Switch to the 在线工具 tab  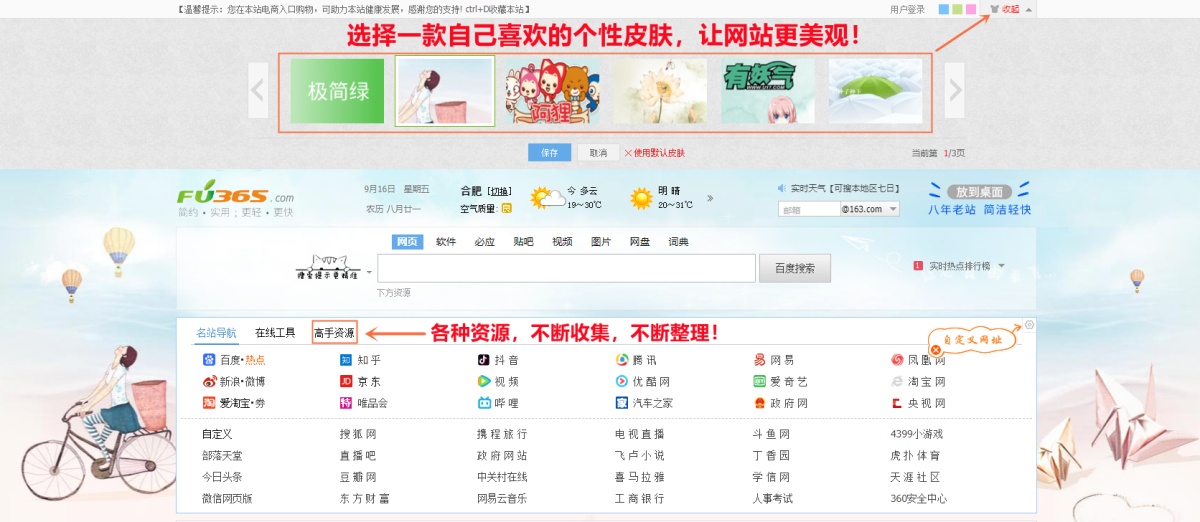coord(275,333)
